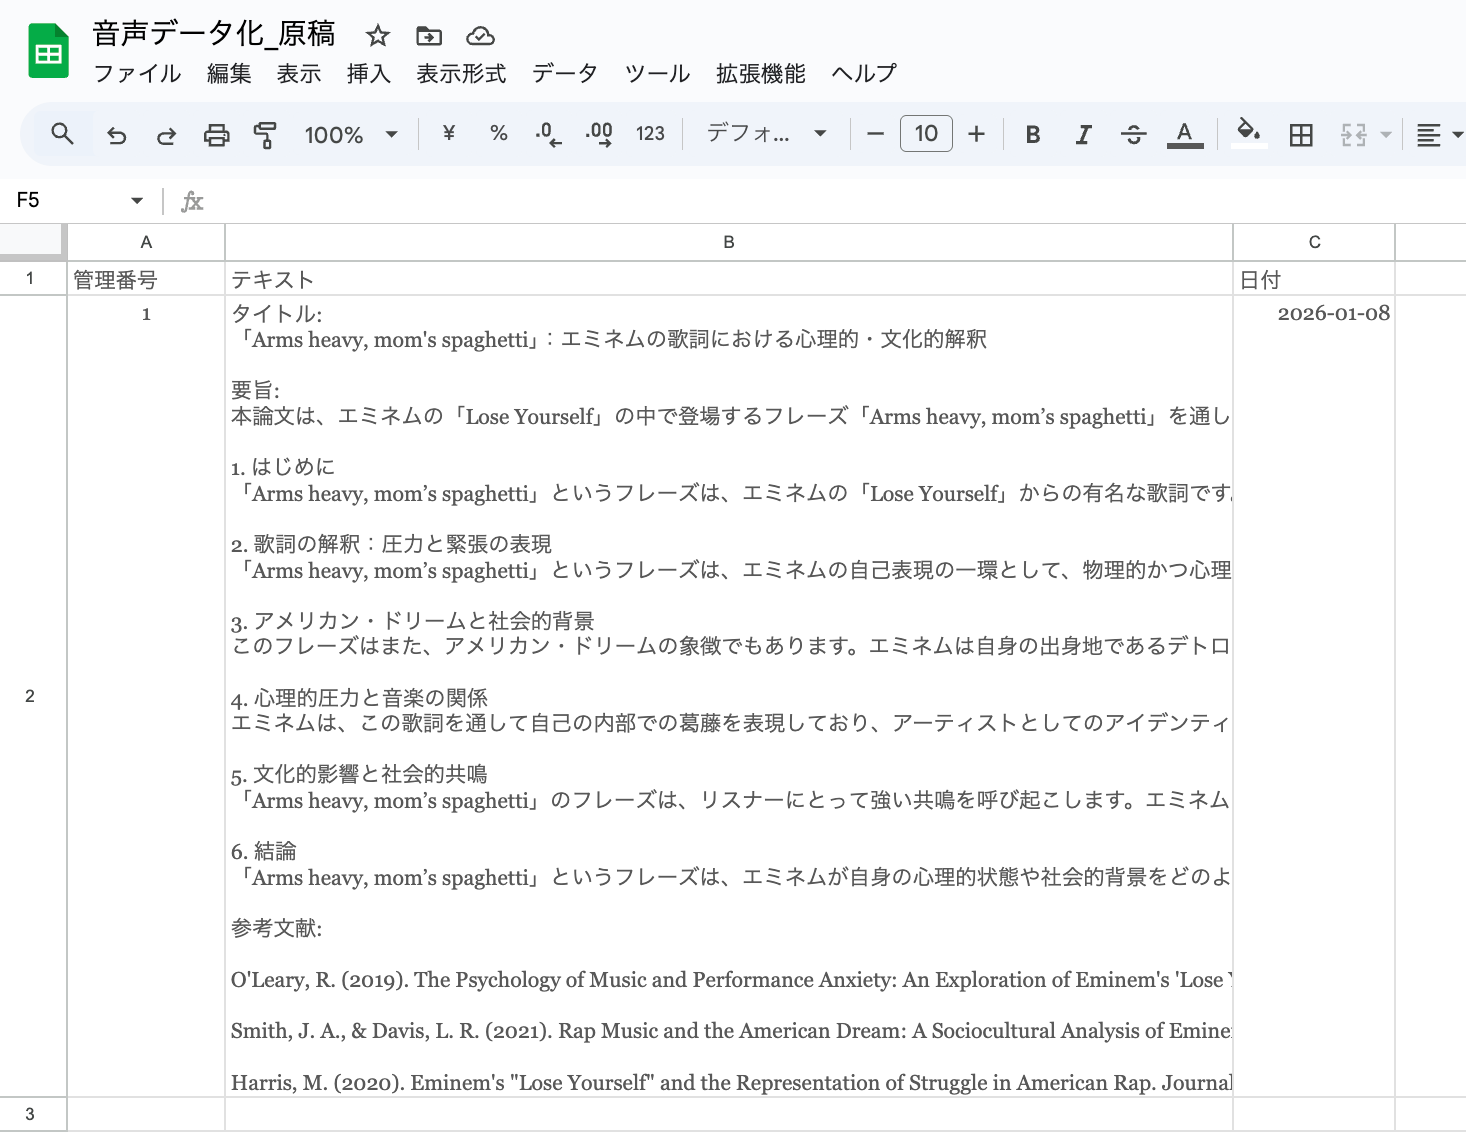Click the font size field showing 10

926,134
